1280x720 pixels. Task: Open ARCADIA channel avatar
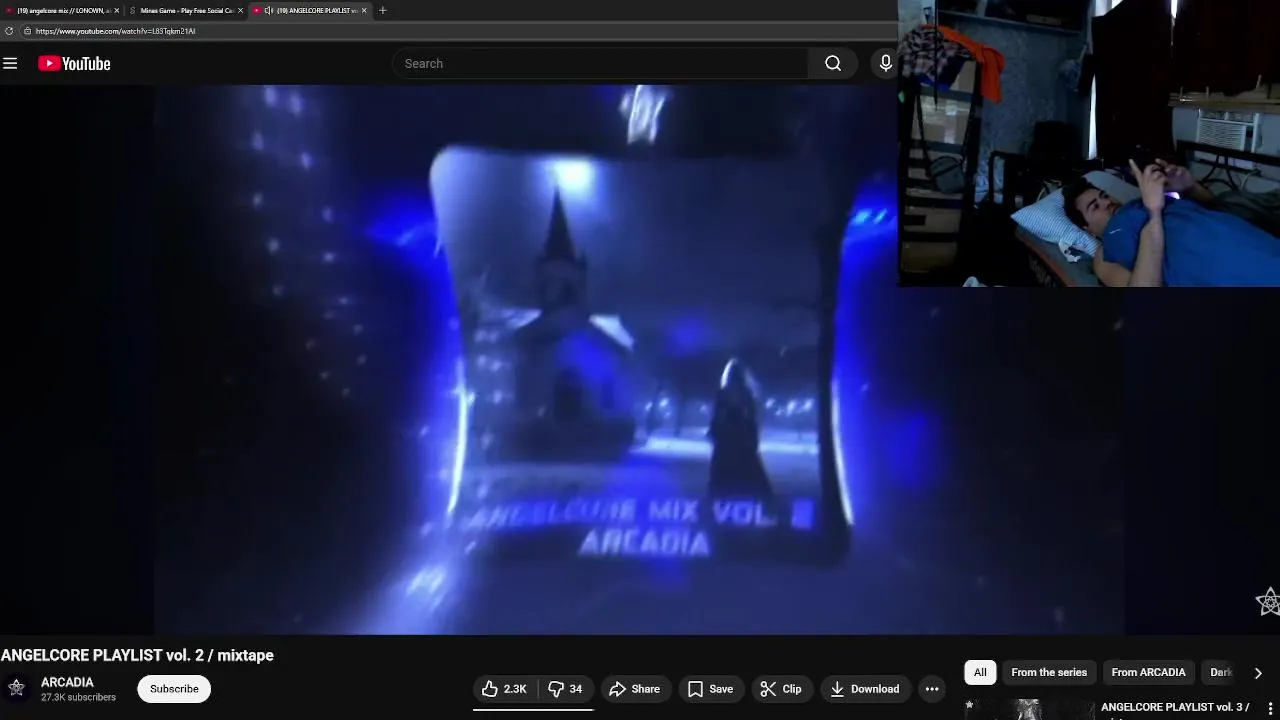pyautogui.click(x=16, y=688)
